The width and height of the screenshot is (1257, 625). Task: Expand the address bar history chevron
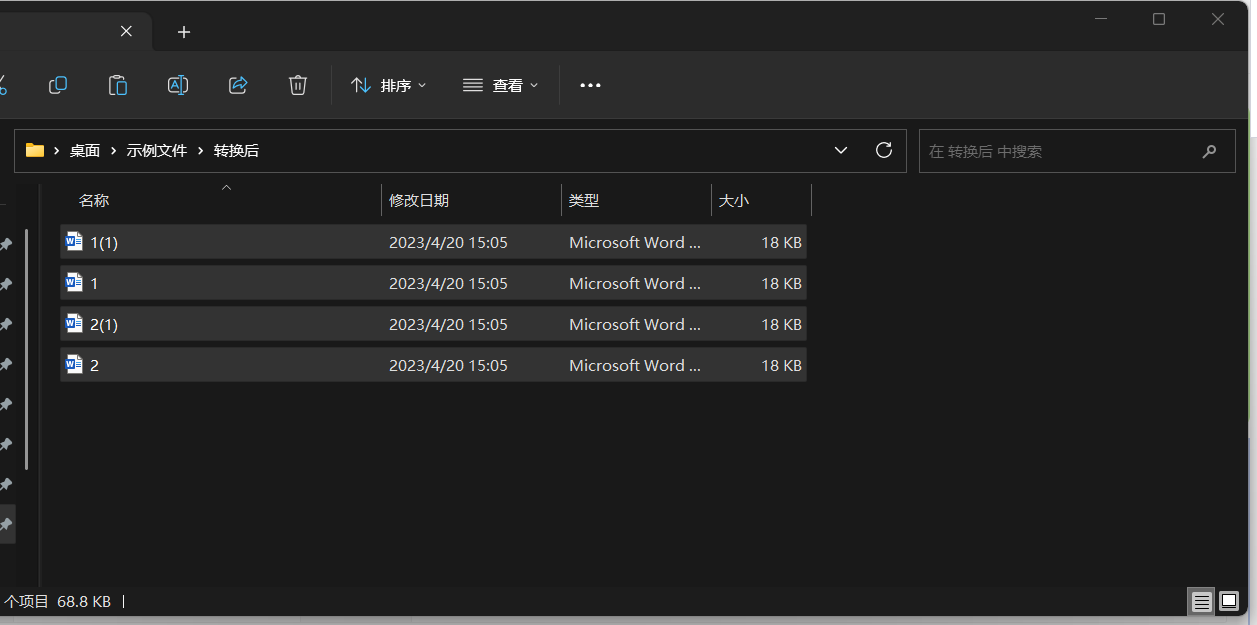point(841,151)
